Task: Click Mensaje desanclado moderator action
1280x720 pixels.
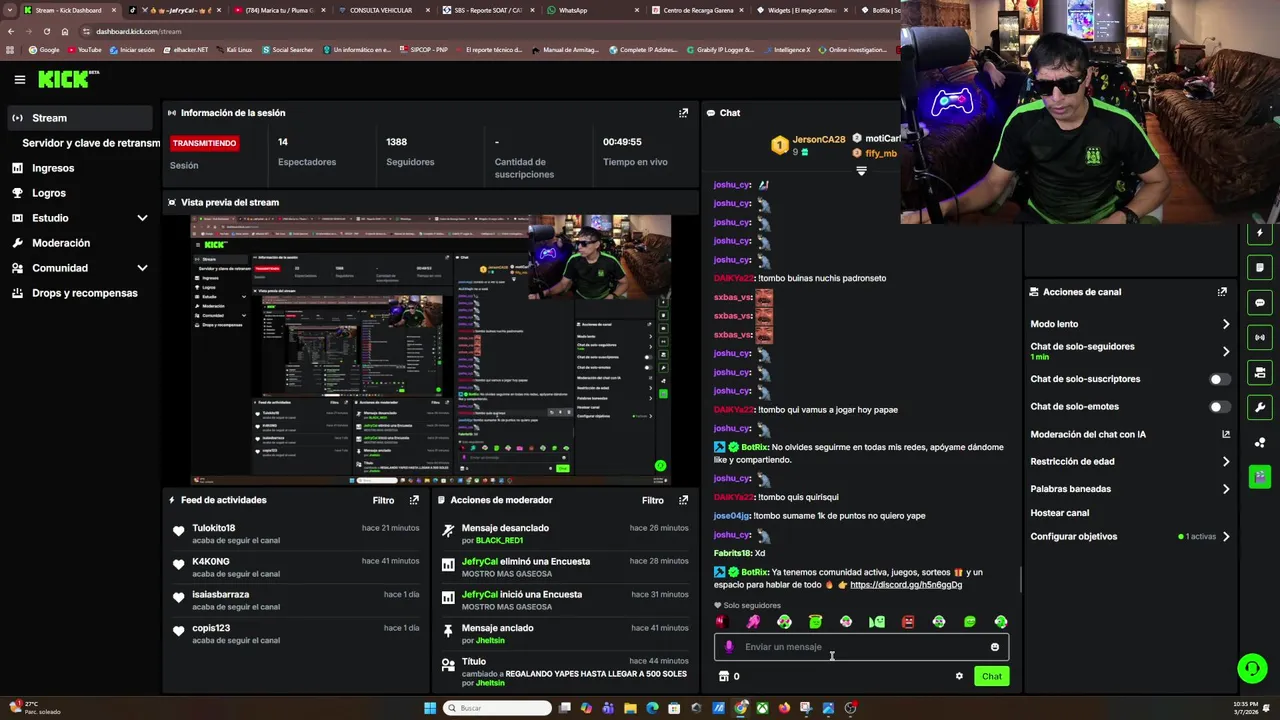Action: coord(505,528)
